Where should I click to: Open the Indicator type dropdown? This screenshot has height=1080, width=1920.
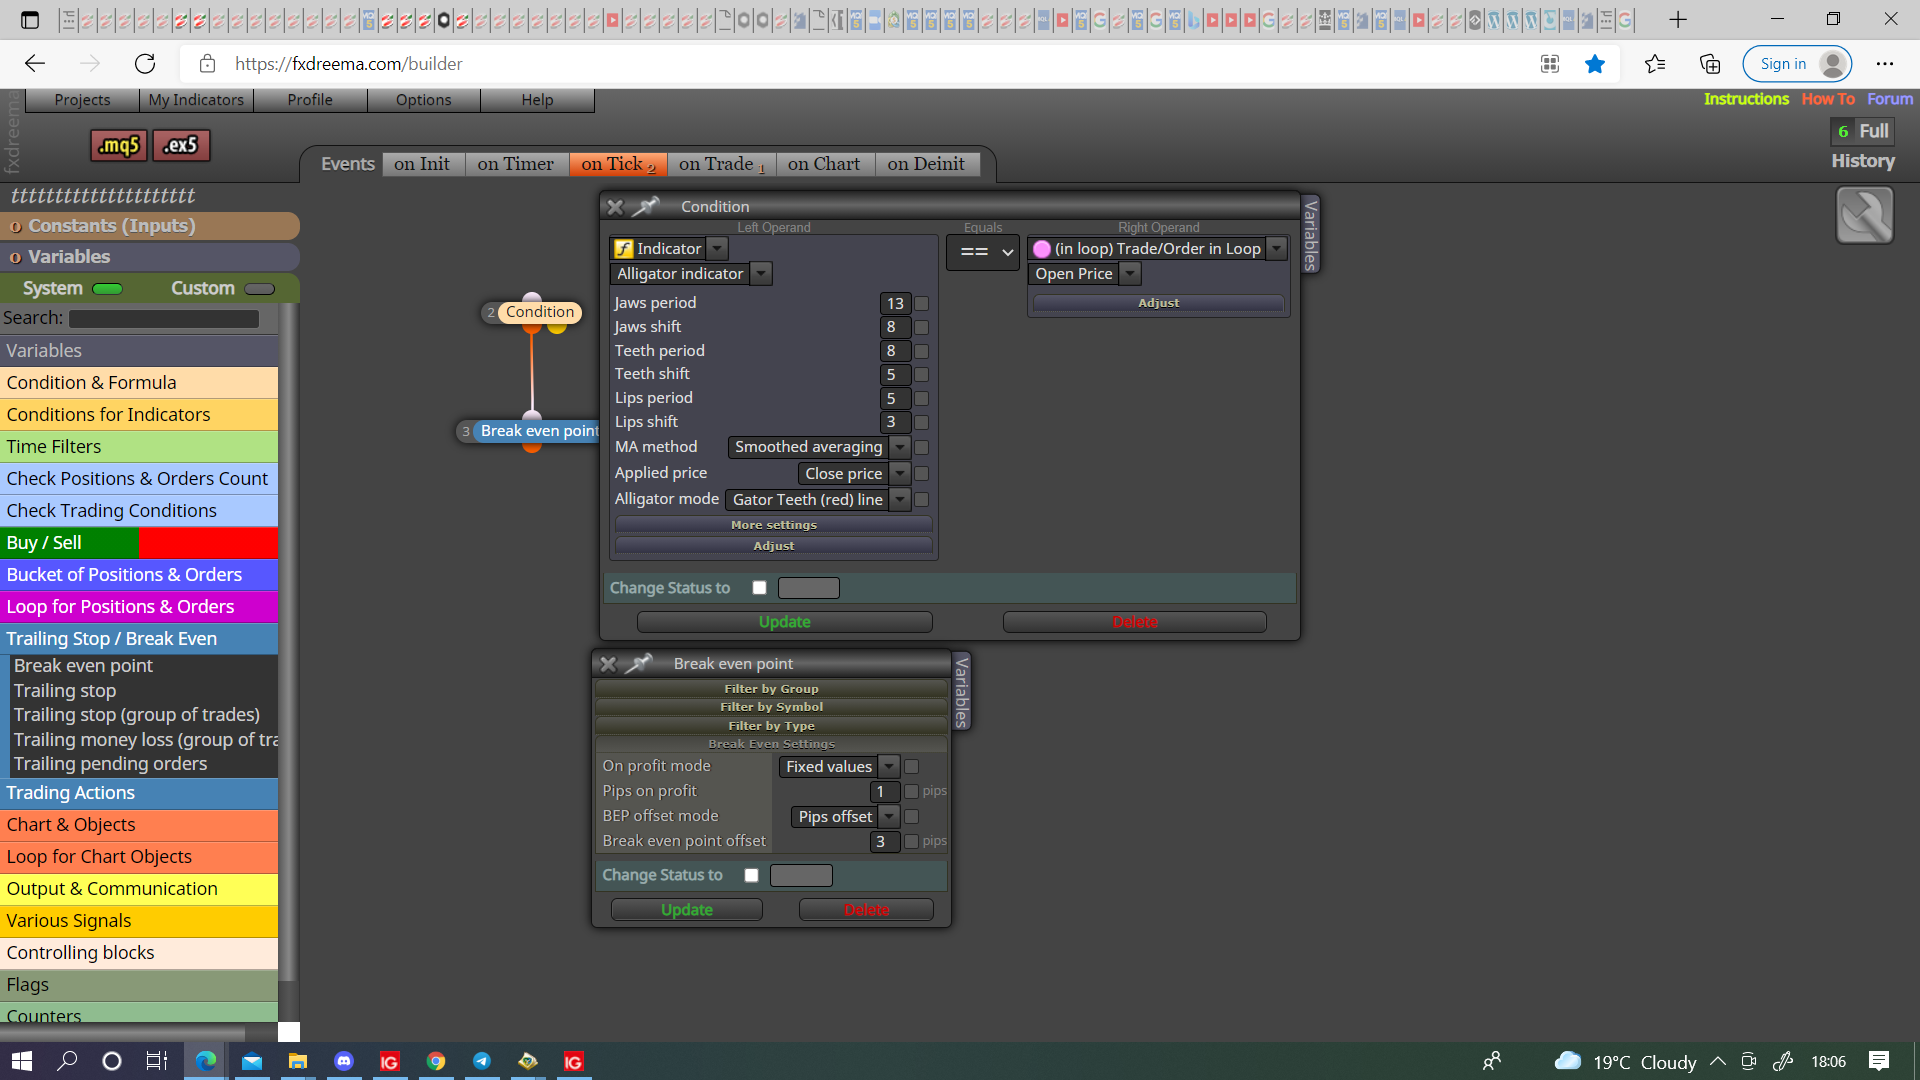click(x=718, y=249)
